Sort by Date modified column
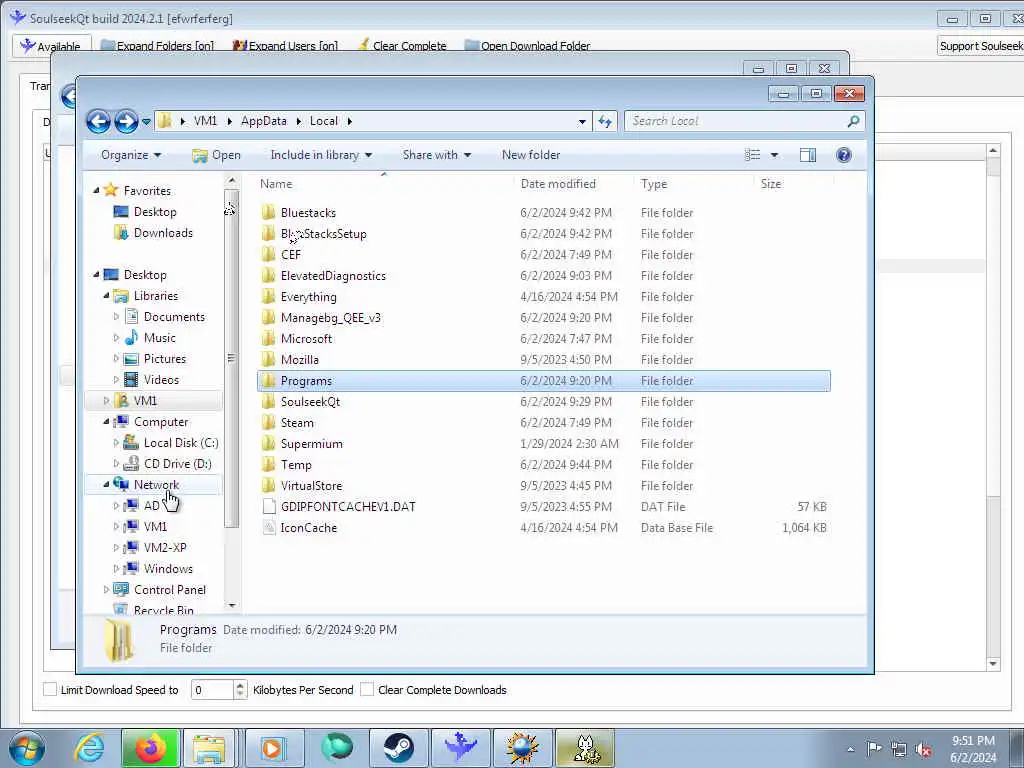 click(x=573, y=184)
